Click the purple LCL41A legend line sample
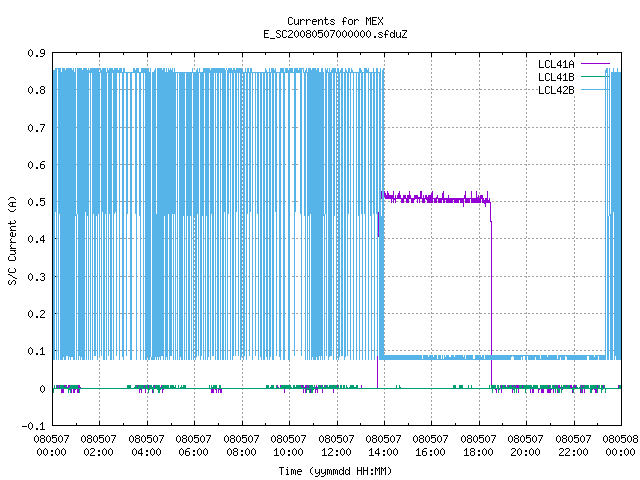640x480 pixels. point(595,64)
